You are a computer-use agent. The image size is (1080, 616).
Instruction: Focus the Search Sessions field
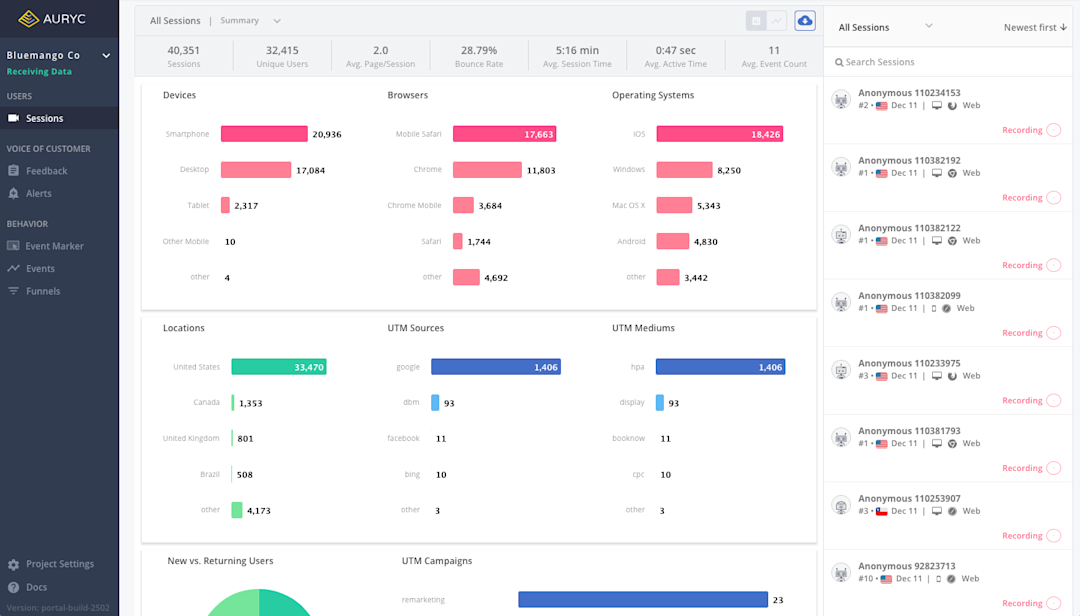948,62
